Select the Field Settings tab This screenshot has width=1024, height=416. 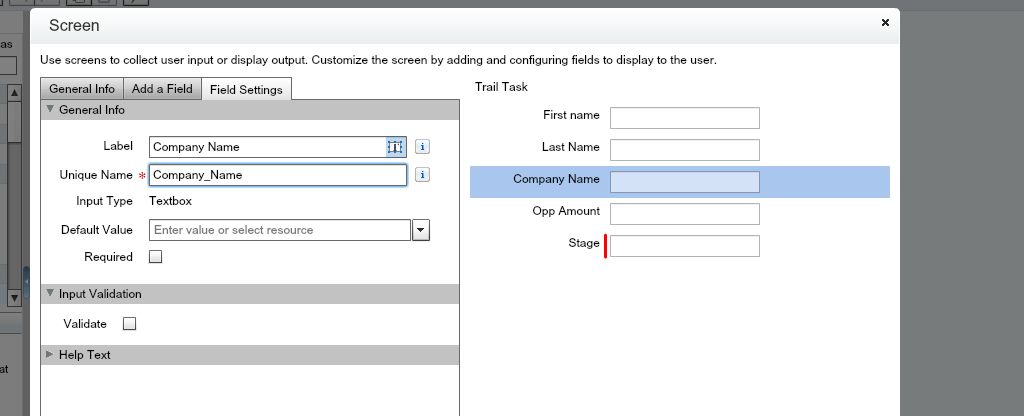pos(246,90)
